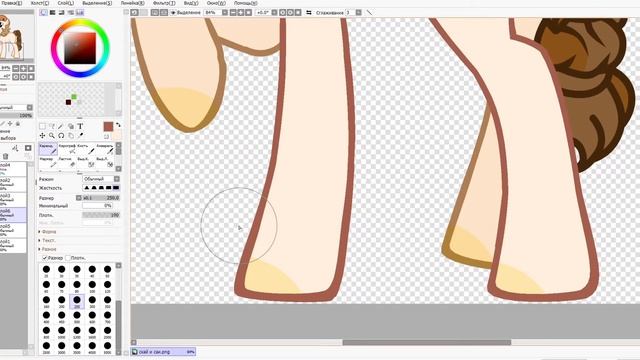Viewport: 640px width, 360px height.
Task: Select the Move tool (cross arrows)
Action: click(42, 136)
